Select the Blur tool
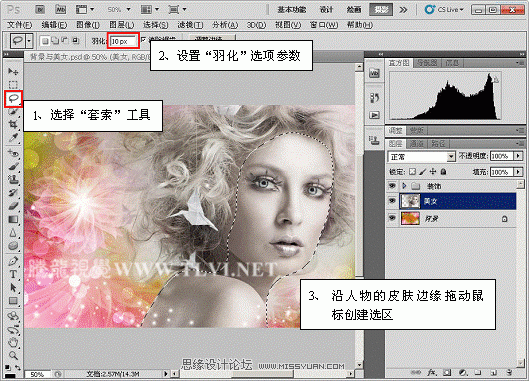The image size is (529, 381). [x=13, y=233]
